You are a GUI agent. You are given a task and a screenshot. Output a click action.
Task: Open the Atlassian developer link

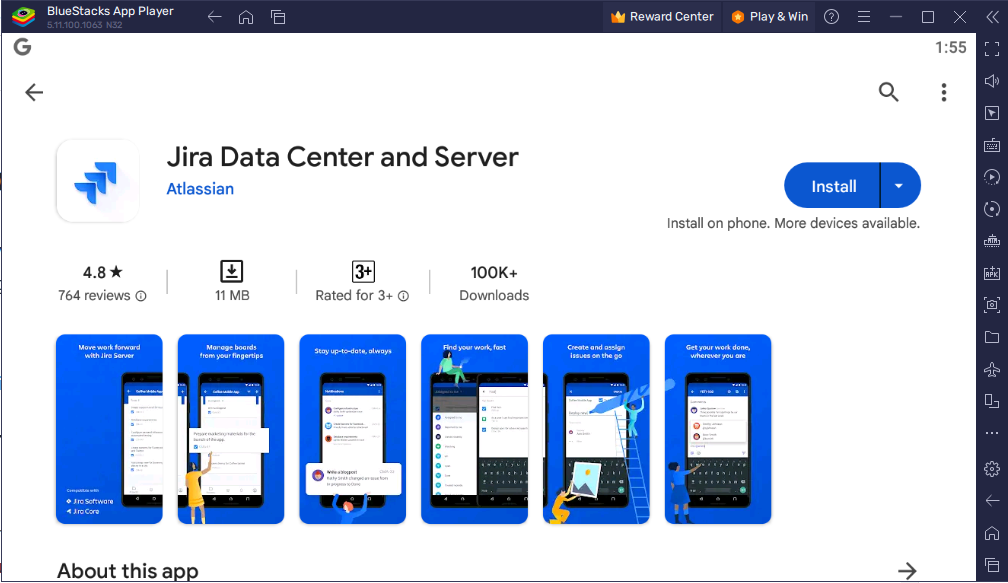[200, 189]
